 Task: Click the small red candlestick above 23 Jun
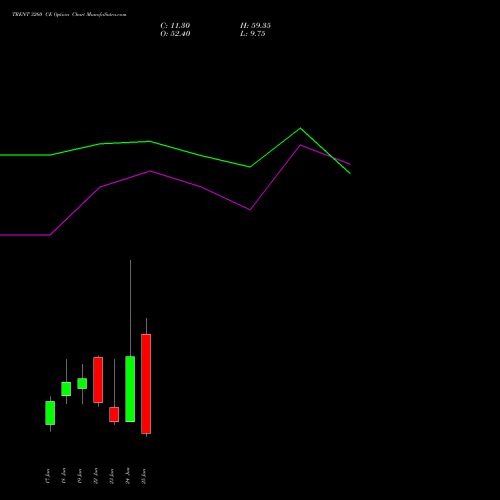(x=114, y=414)
